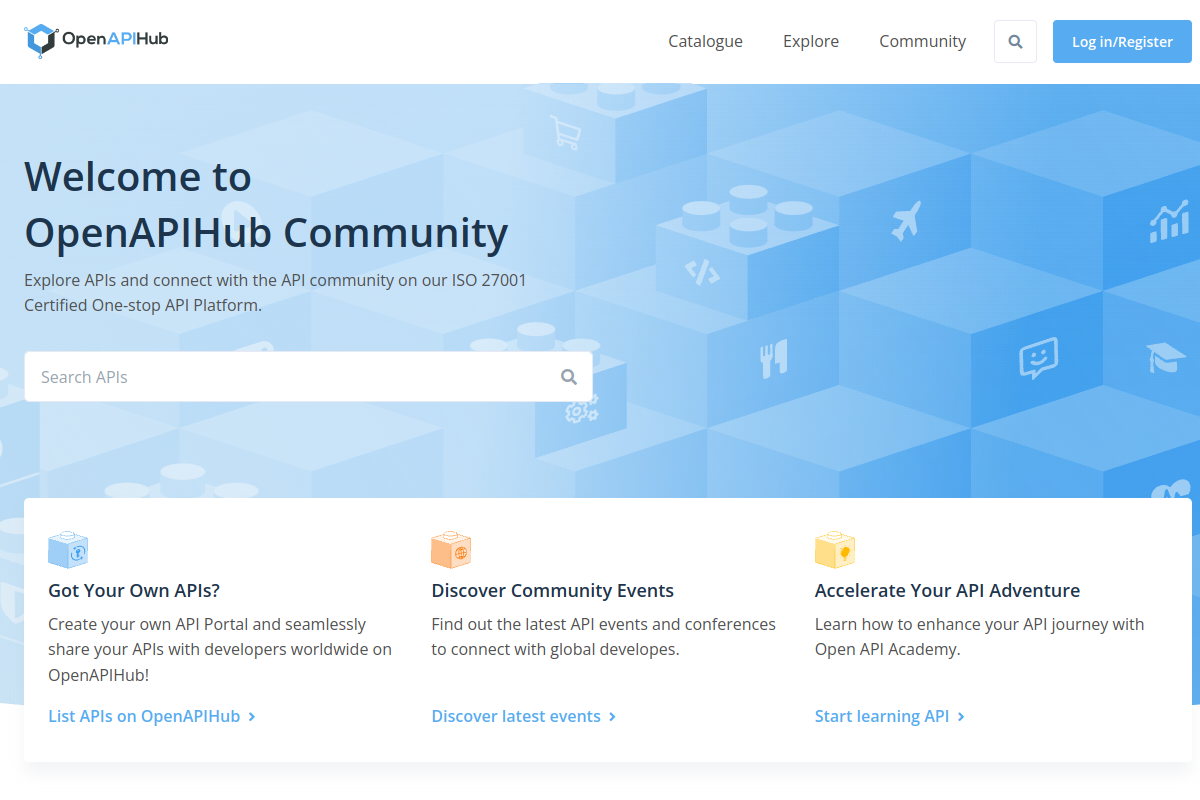The height and width of the screenshot is (800, 1200).
Task: Click the OpenAPIHub logo
Action: pyautogui.click(x=96, y=40)
